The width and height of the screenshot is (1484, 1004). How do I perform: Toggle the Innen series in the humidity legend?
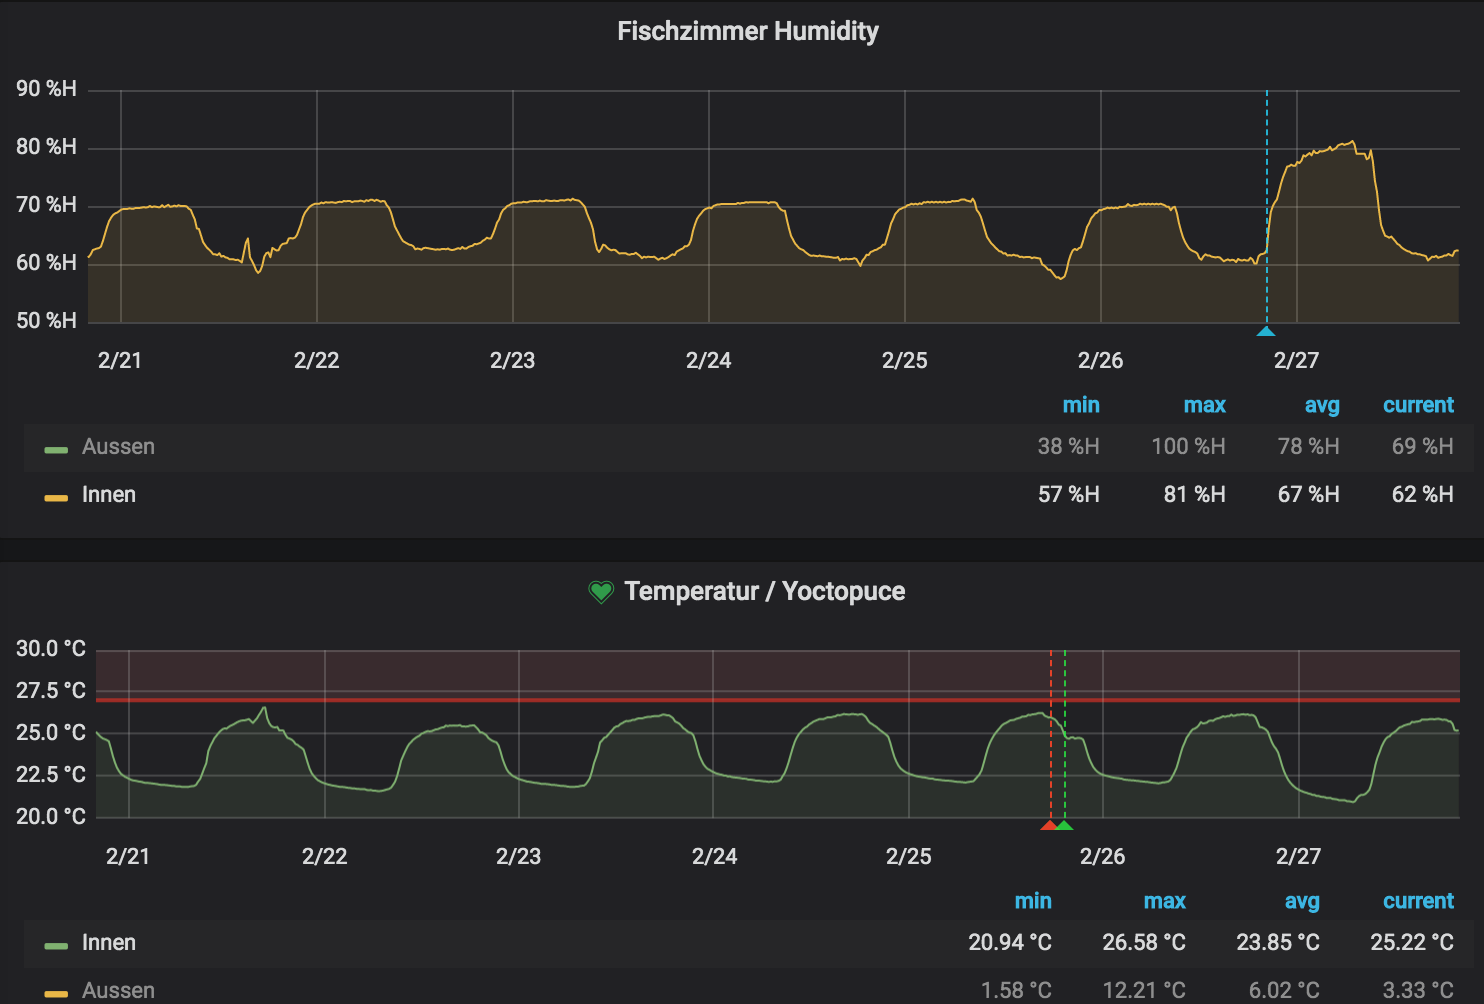click(109, 495)
